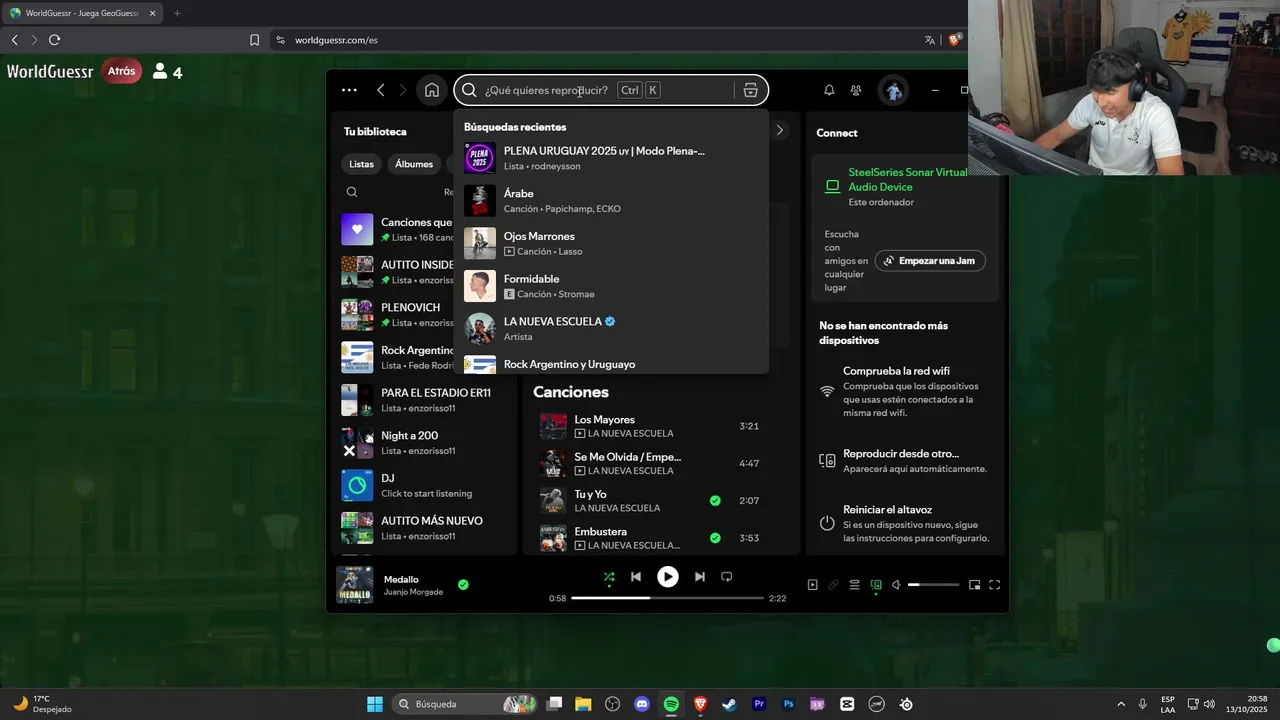Screen dimensions: 1280x720
Task: Open artist Juanjo Morgade link
Action: pos(413,592)
